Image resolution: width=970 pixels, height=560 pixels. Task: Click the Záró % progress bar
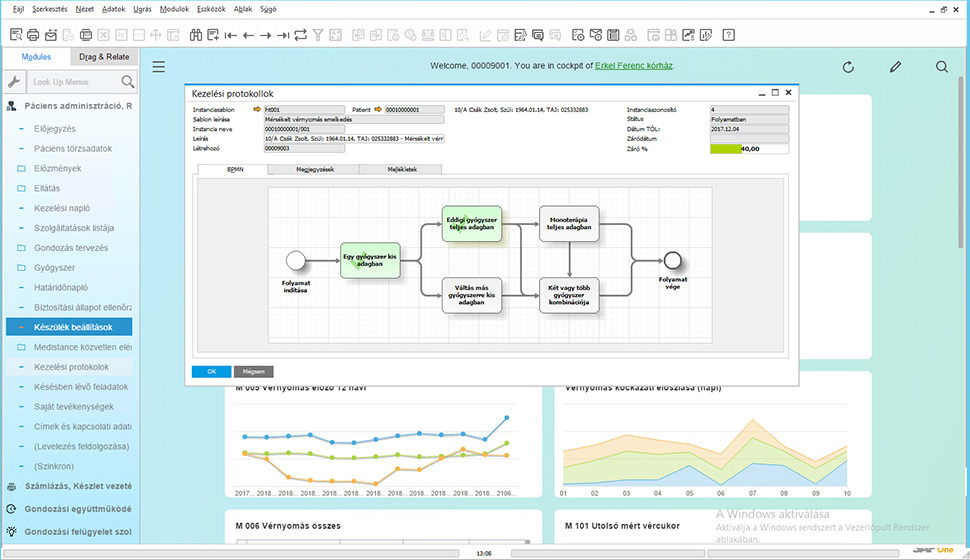coord(748,149)
